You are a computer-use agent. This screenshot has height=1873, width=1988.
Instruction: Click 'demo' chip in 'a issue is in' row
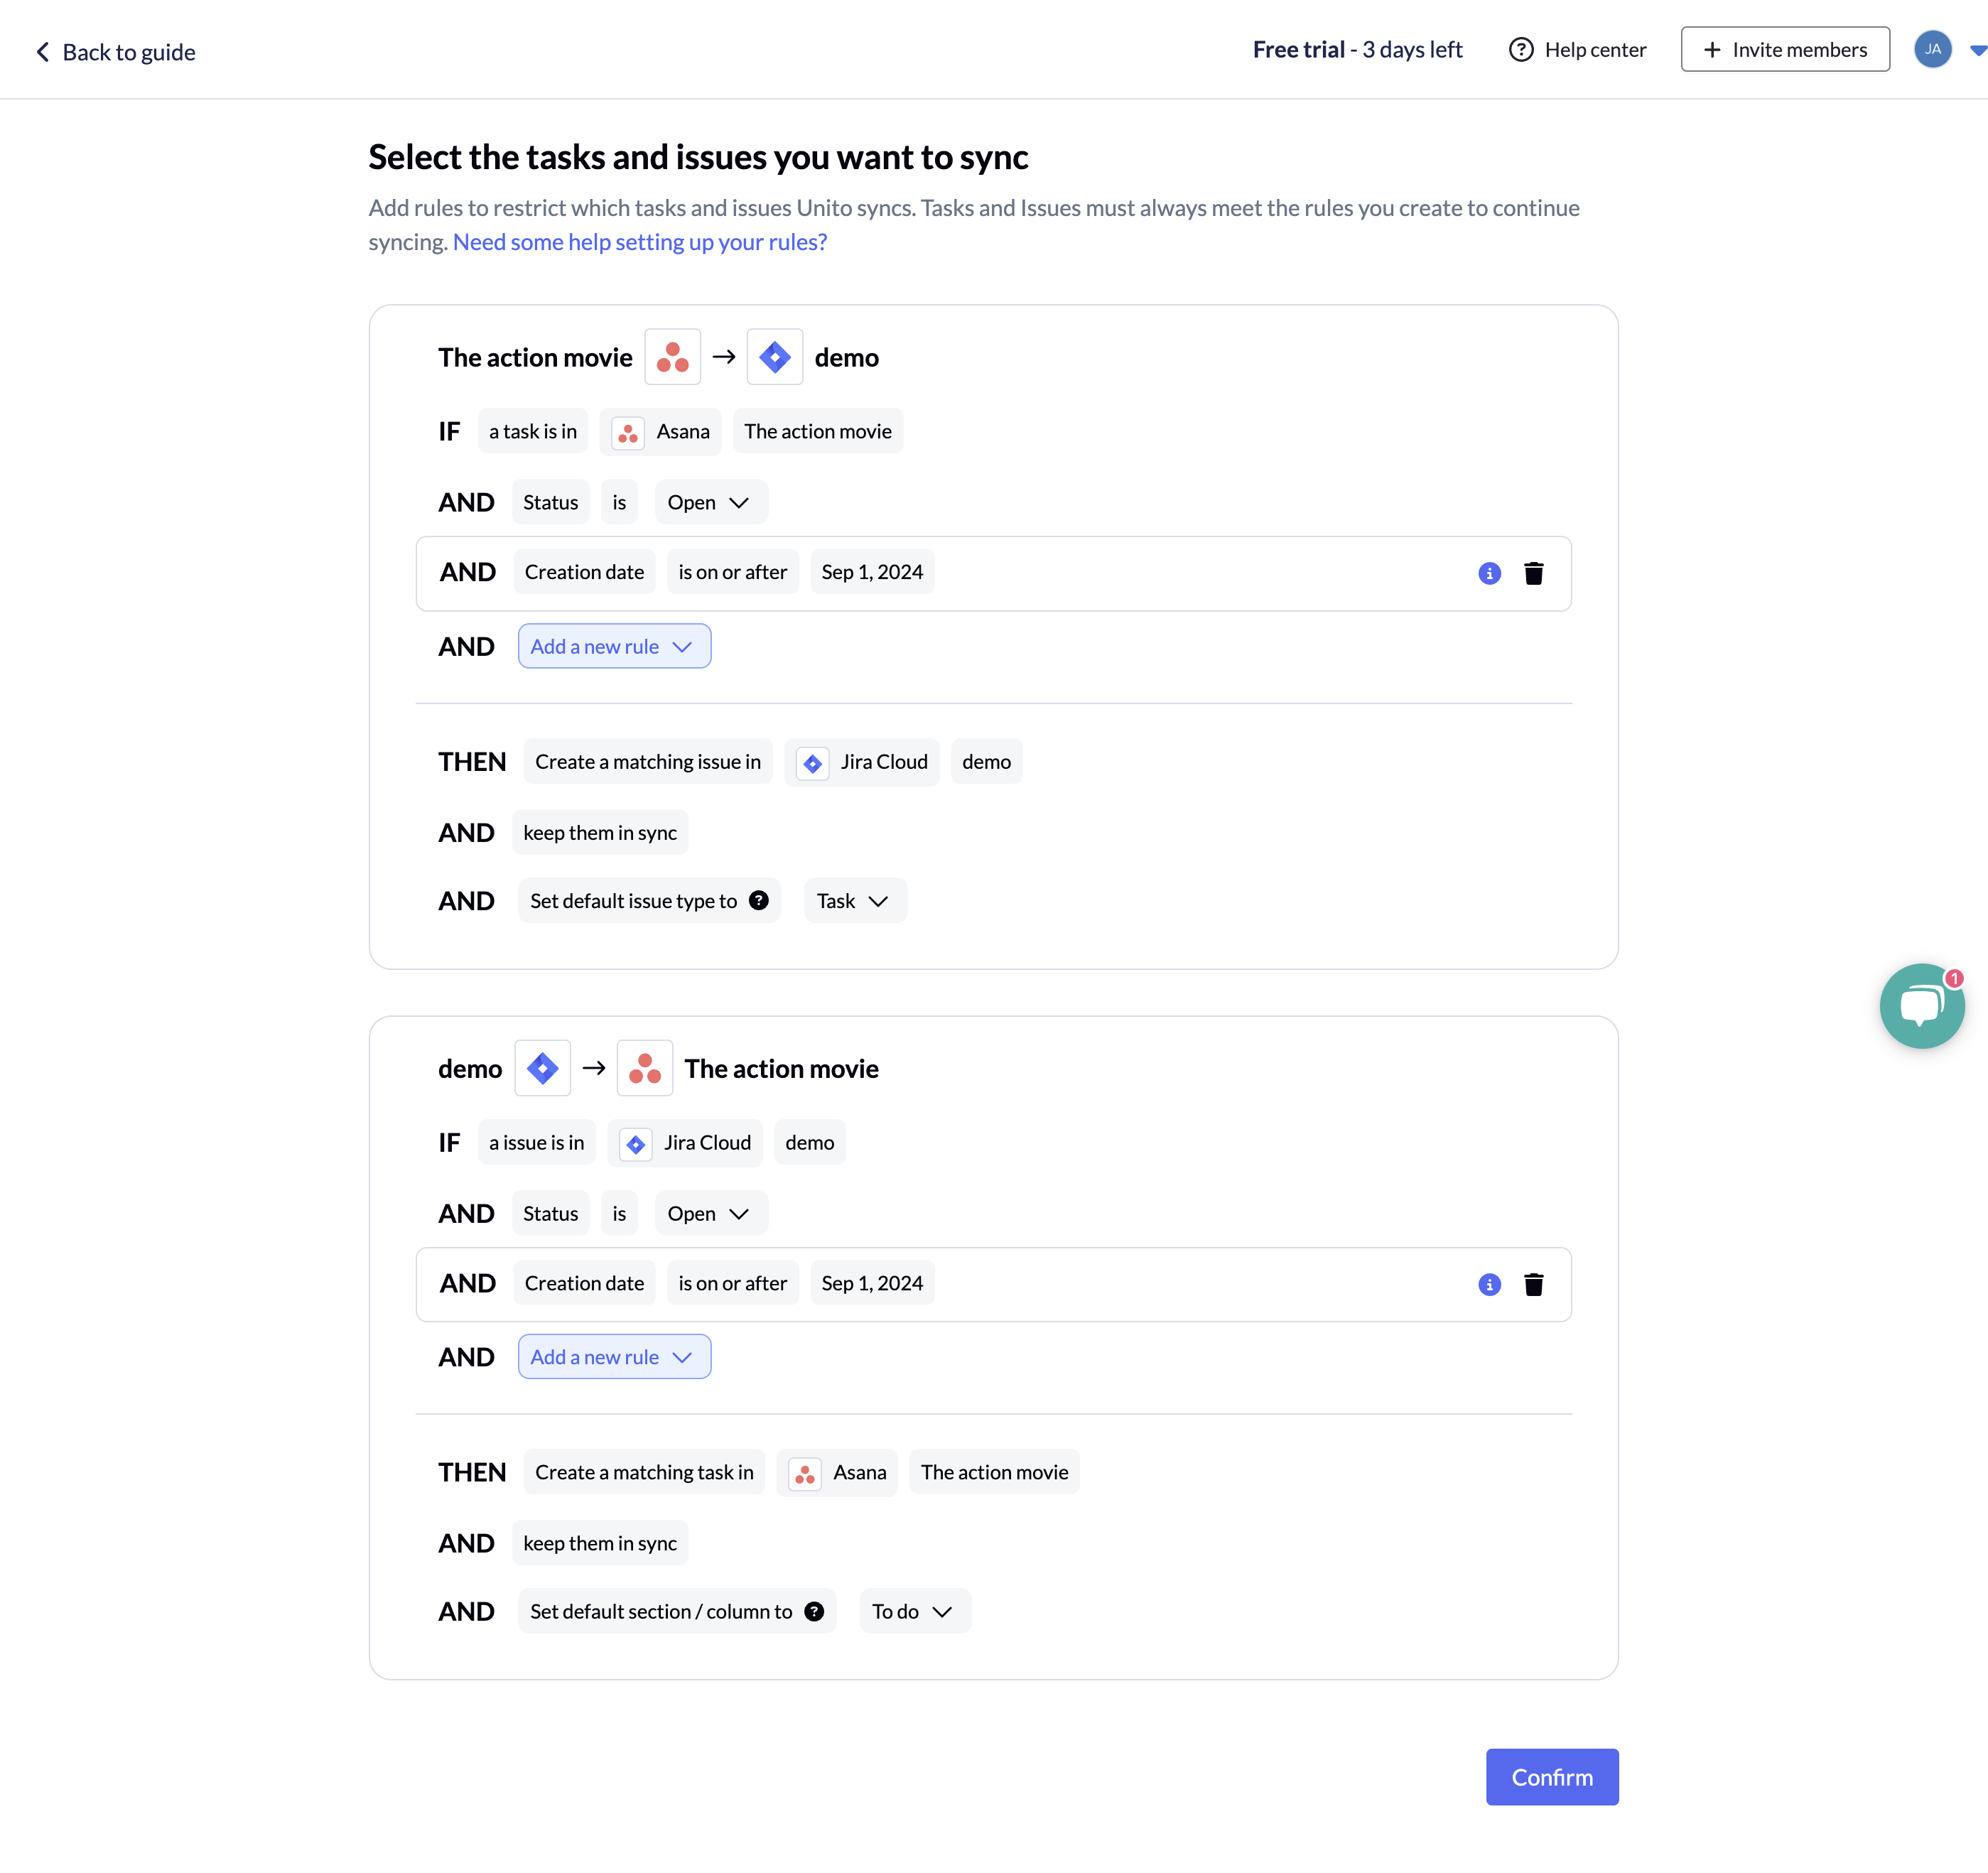click(810, 1142)
